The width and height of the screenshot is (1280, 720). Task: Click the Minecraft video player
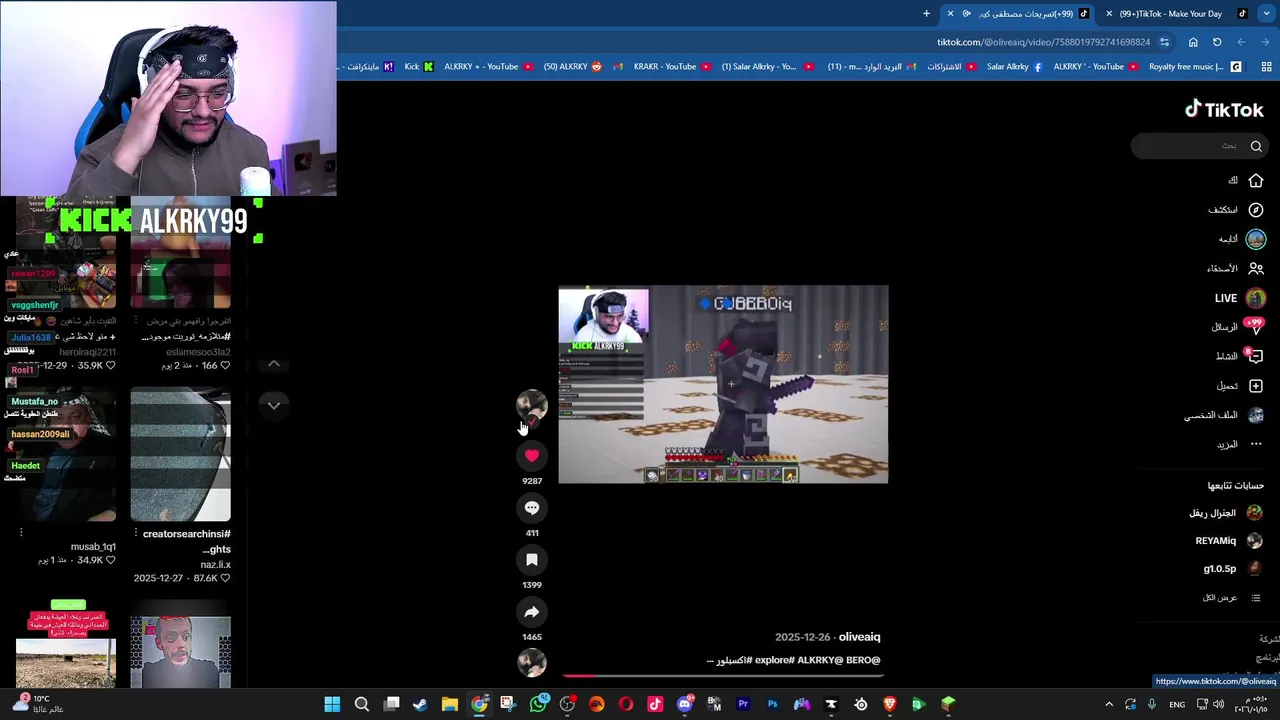coord(723,385)
